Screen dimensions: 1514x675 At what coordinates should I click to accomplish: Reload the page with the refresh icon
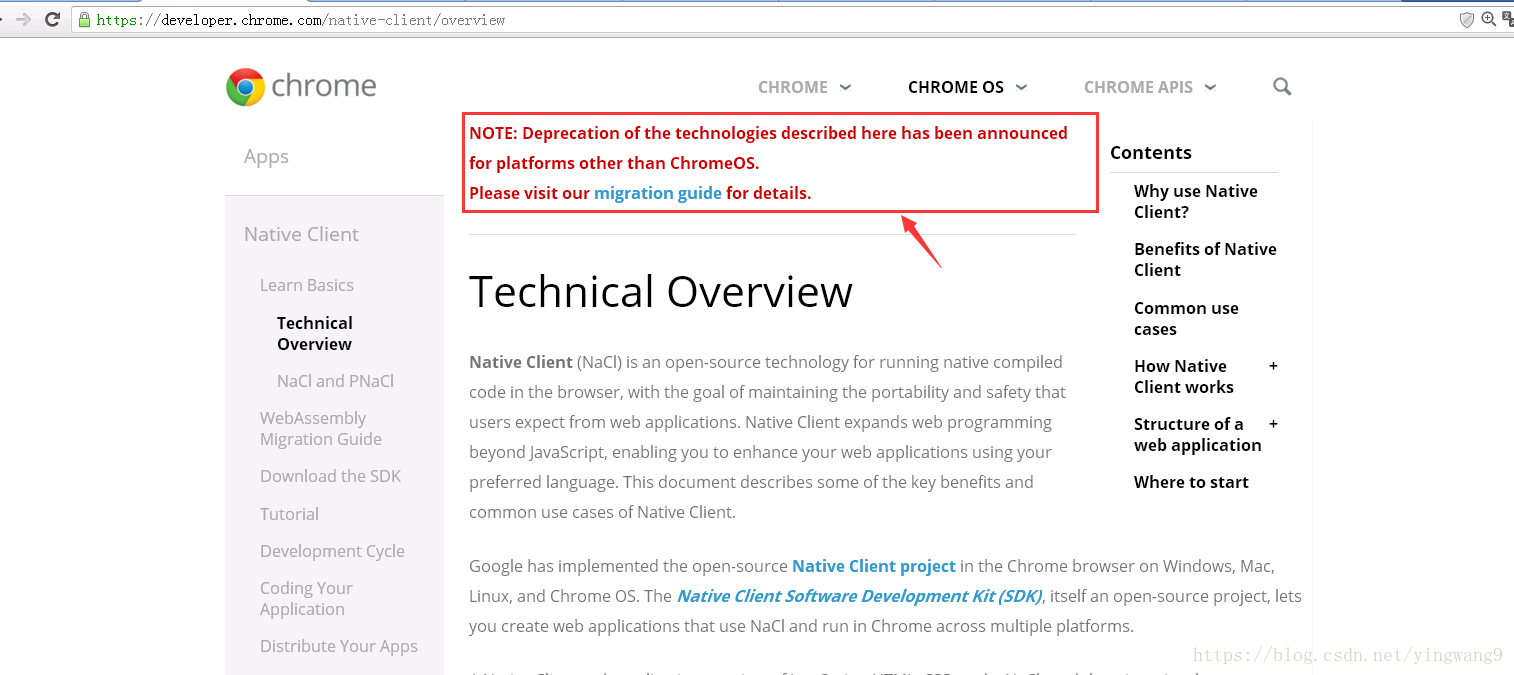click(x=53, y=19)
